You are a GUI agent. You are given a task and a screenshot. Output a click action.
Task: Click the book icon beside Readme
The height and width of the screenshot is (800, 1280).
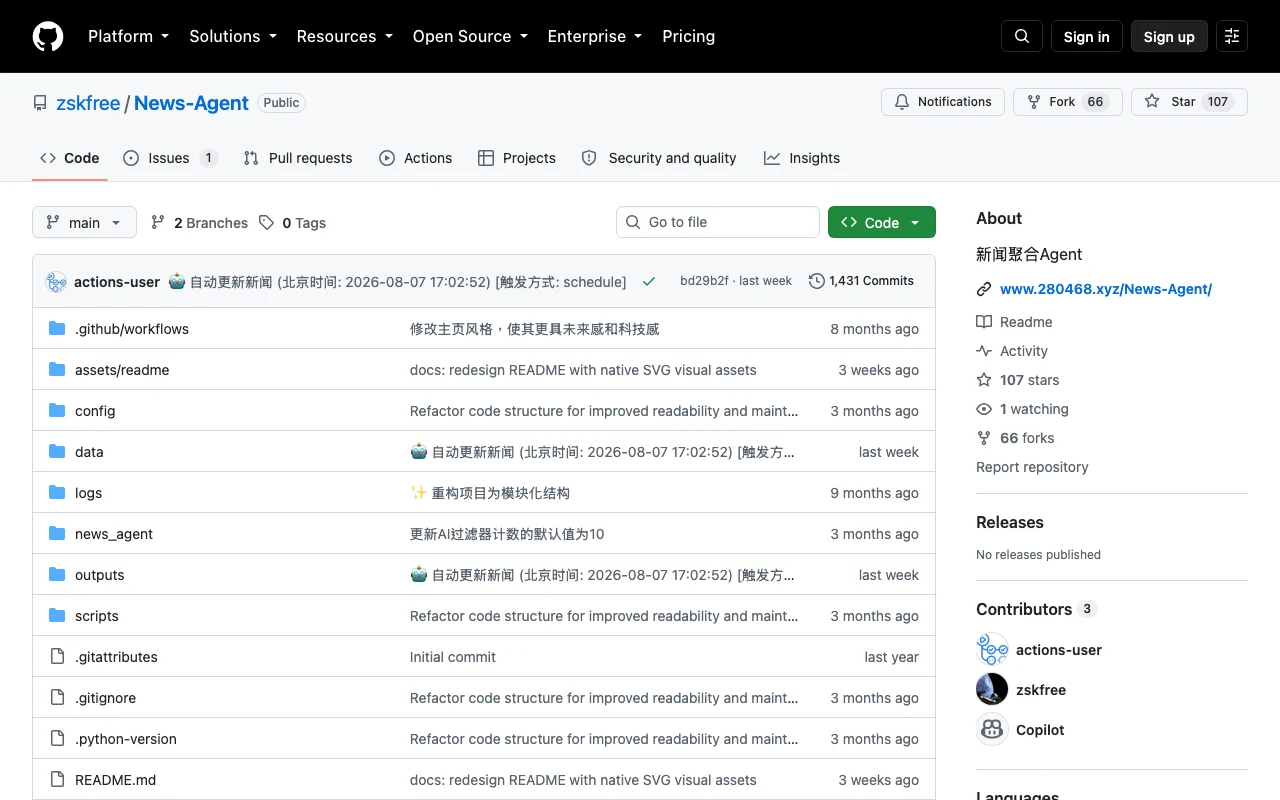(984, 322)
